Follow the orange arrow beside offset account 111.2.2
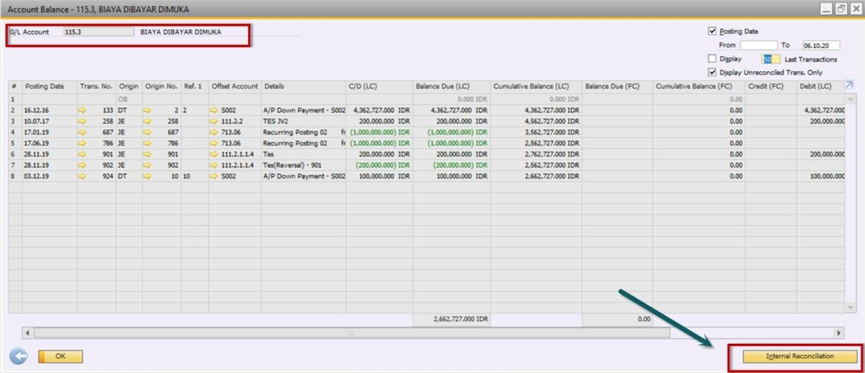865x373 pixels. (x=214, y=121)
